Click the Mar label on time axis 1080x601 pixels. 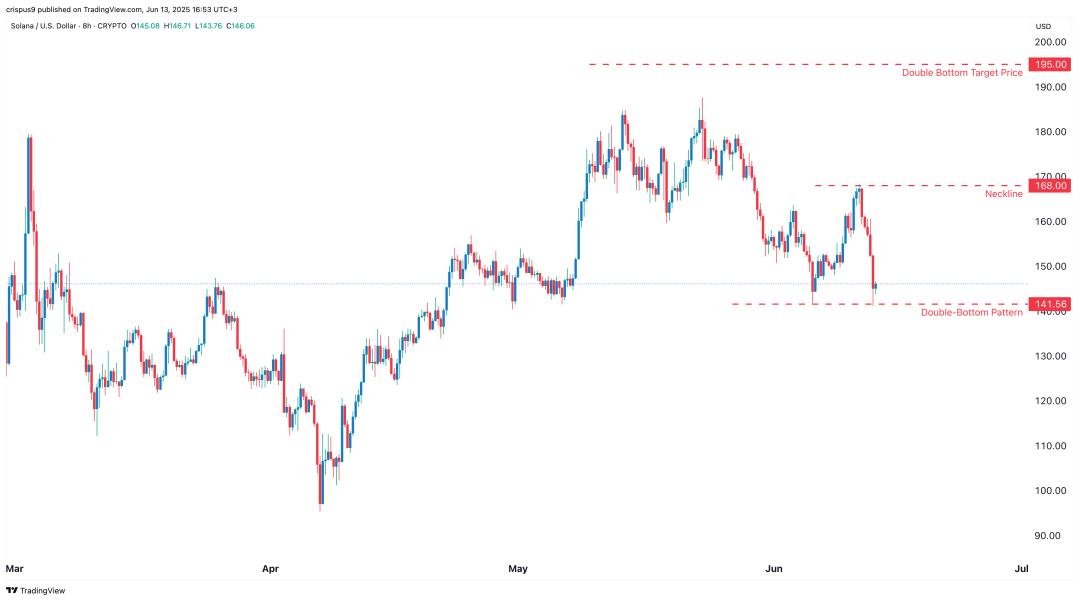pyautogui.click(x=14, y=569)
